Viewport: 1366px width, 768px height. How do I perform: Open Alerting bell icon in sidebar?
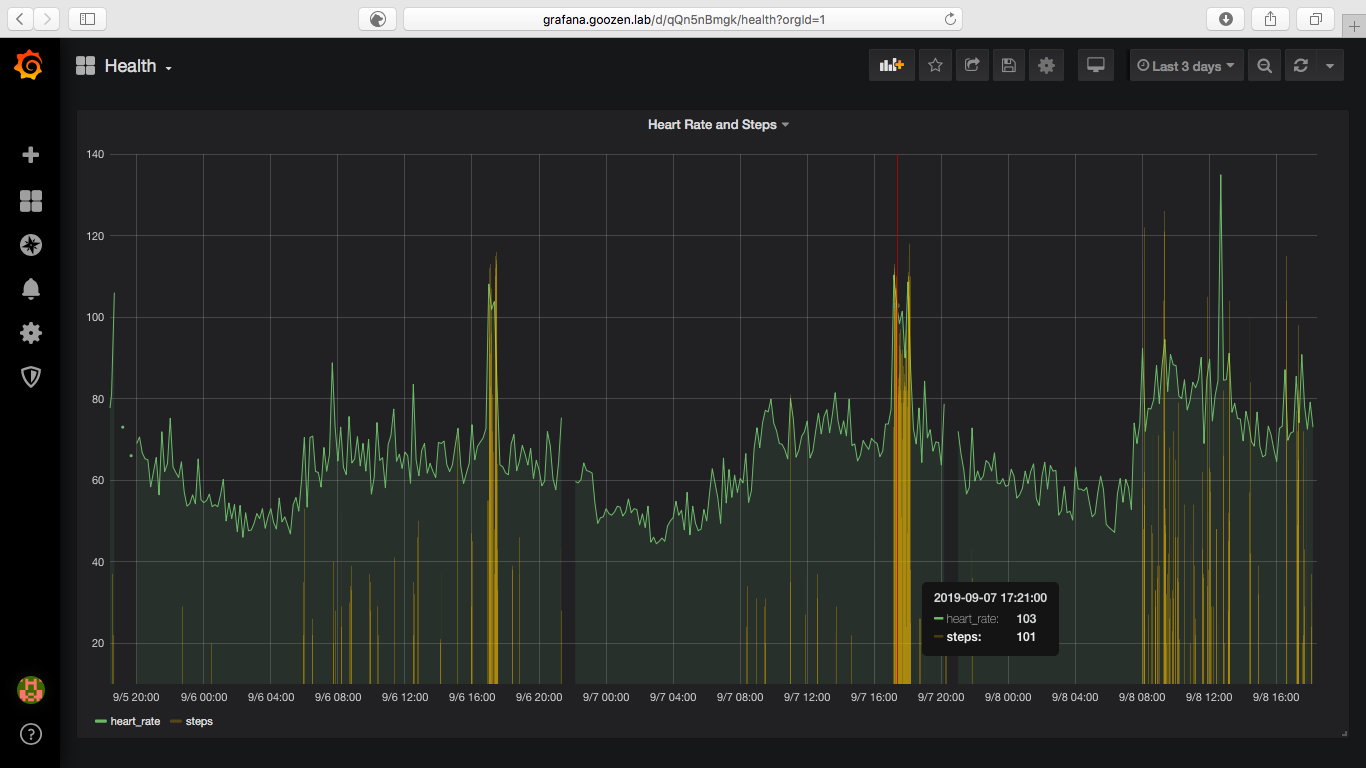click(x=31, y=289)
